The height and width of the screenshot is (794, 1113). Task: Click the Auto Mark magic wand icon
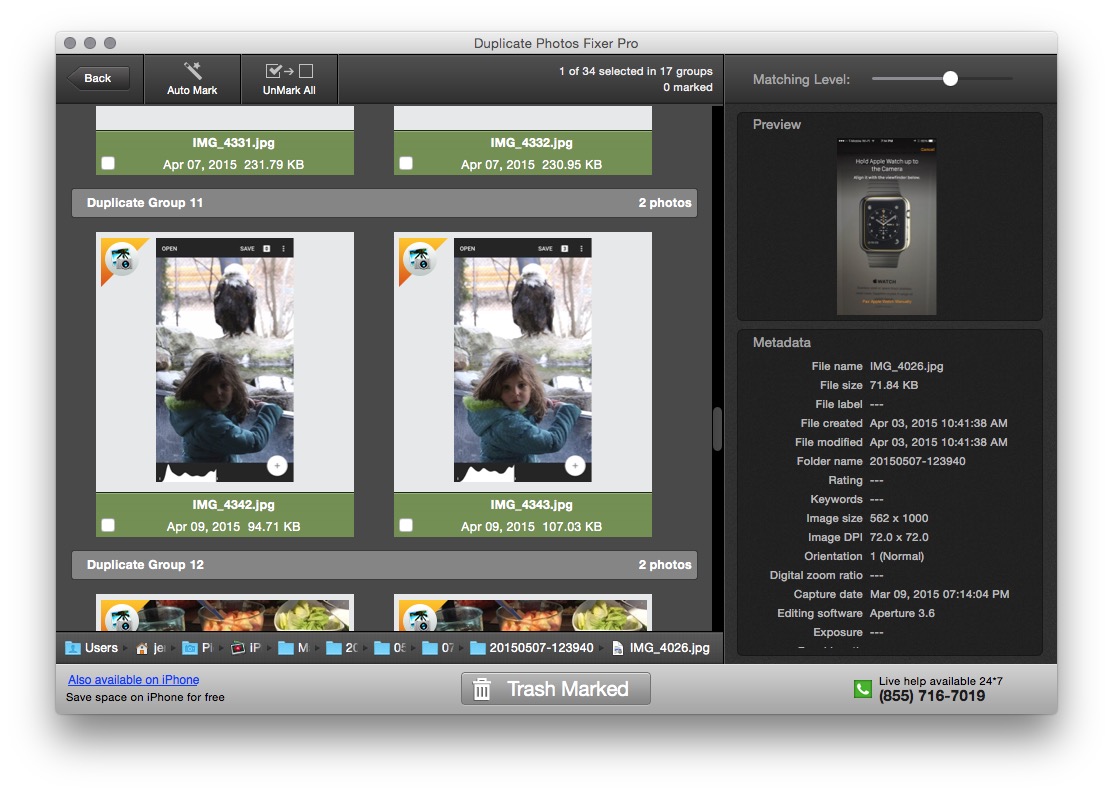click(192, 71)
